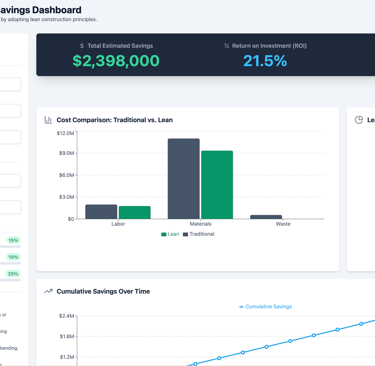Screen dimensions: 375x366
Task: Click the gray Traditional legend color square
Action: tap(186, 234)
